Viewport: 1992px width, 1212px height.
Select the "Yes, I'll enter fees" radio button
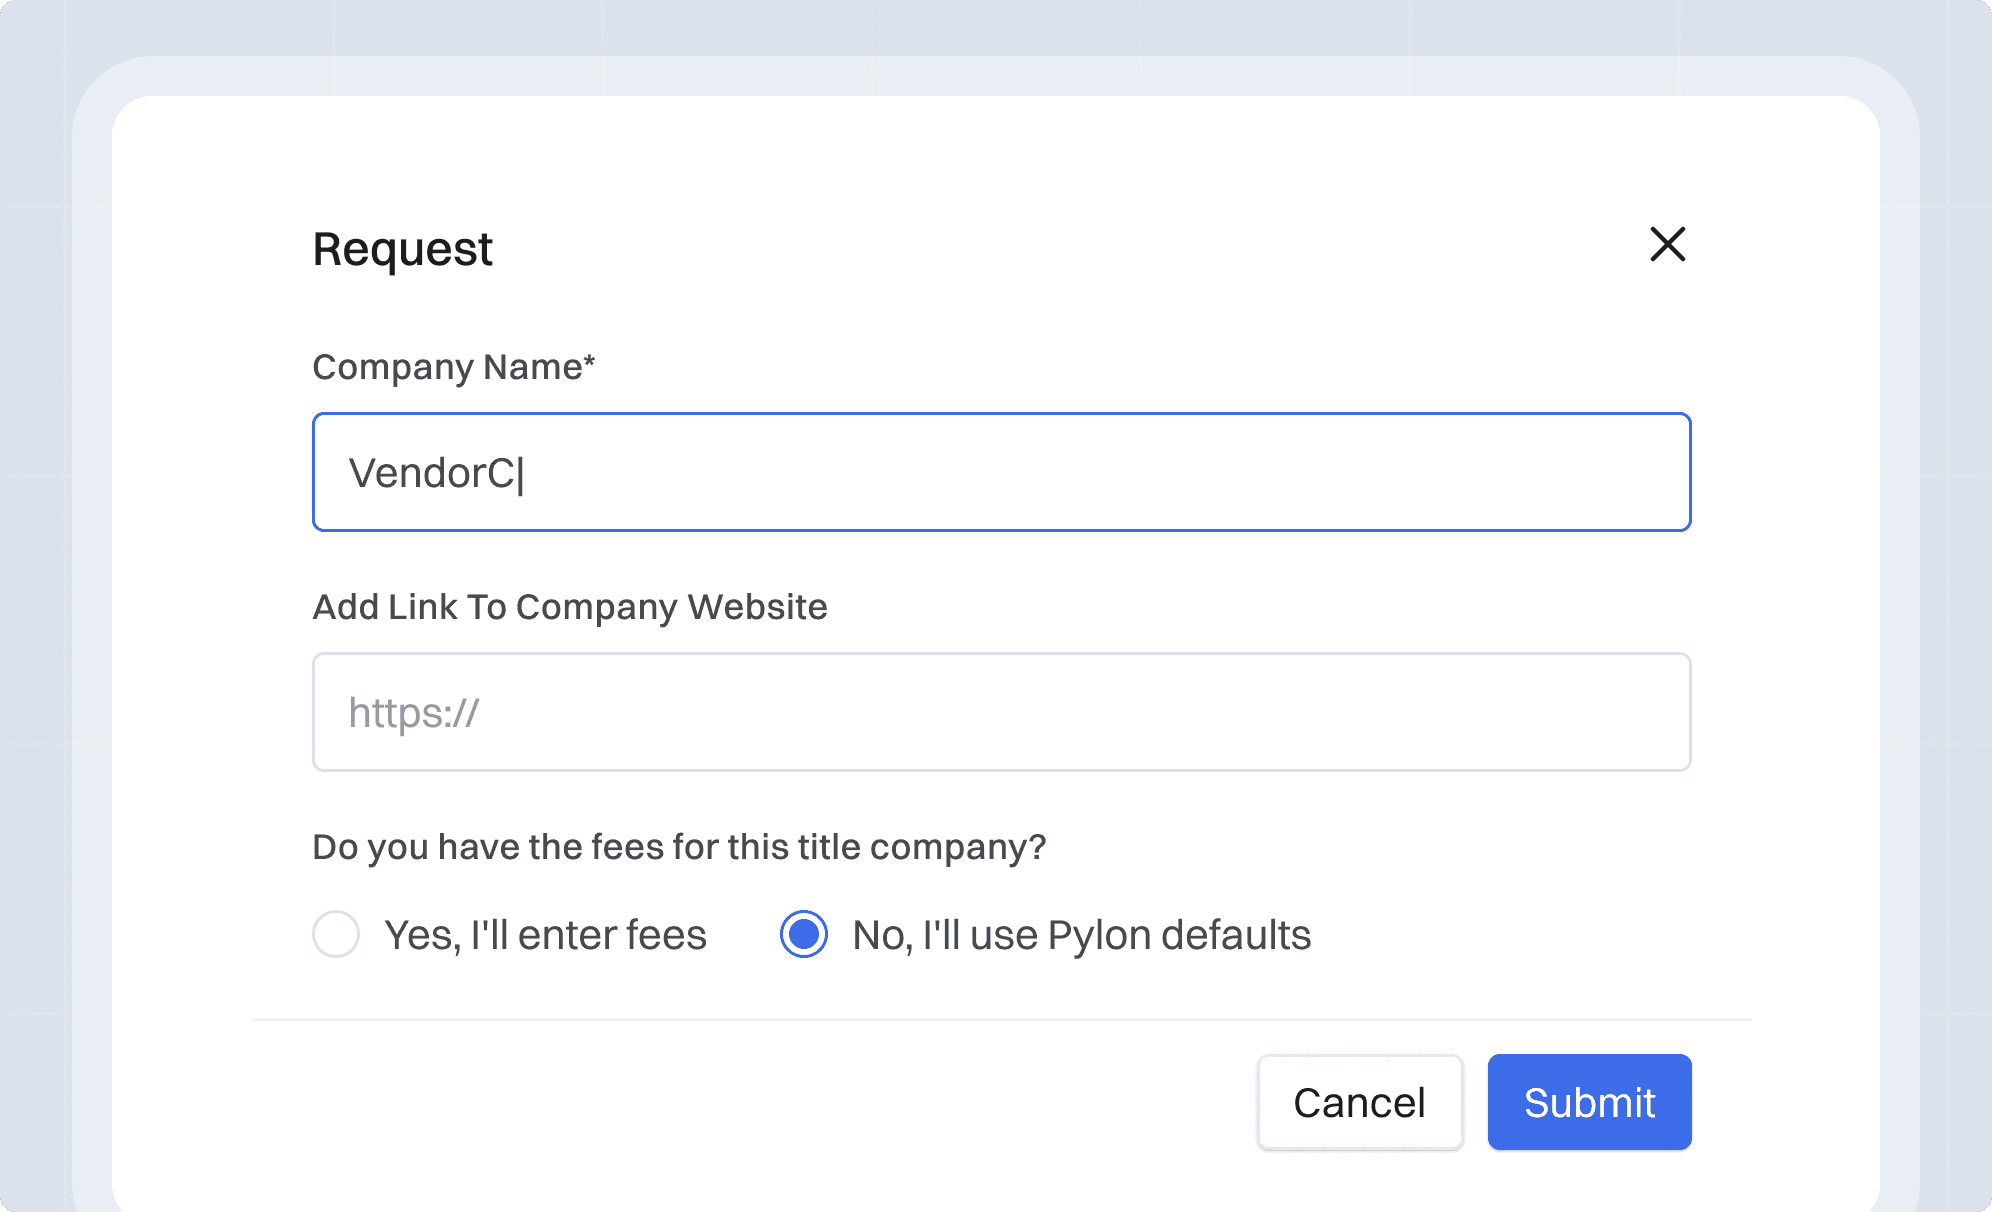pos(336,934)
